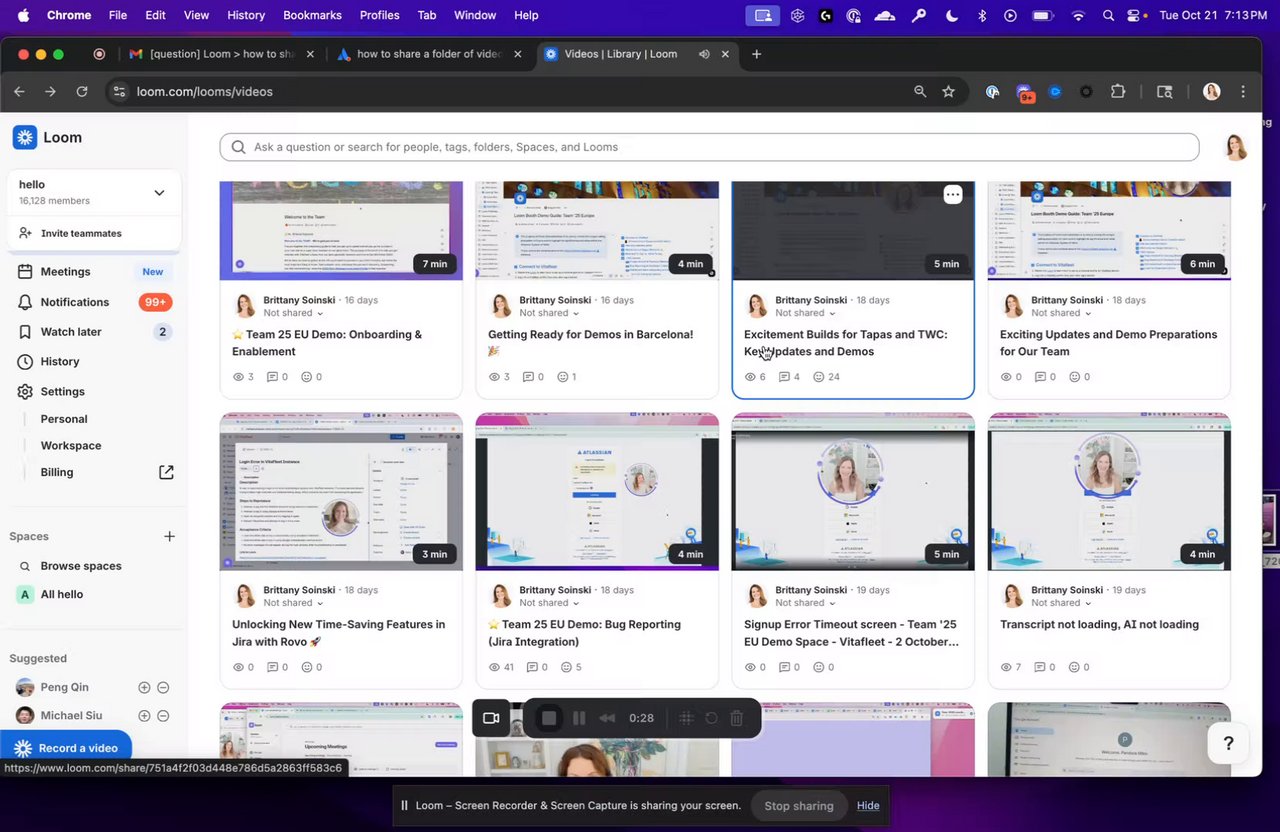Viewport: 1280px width, 832px height.
Task: Reload the Loom page
Action: click(82, 91)
